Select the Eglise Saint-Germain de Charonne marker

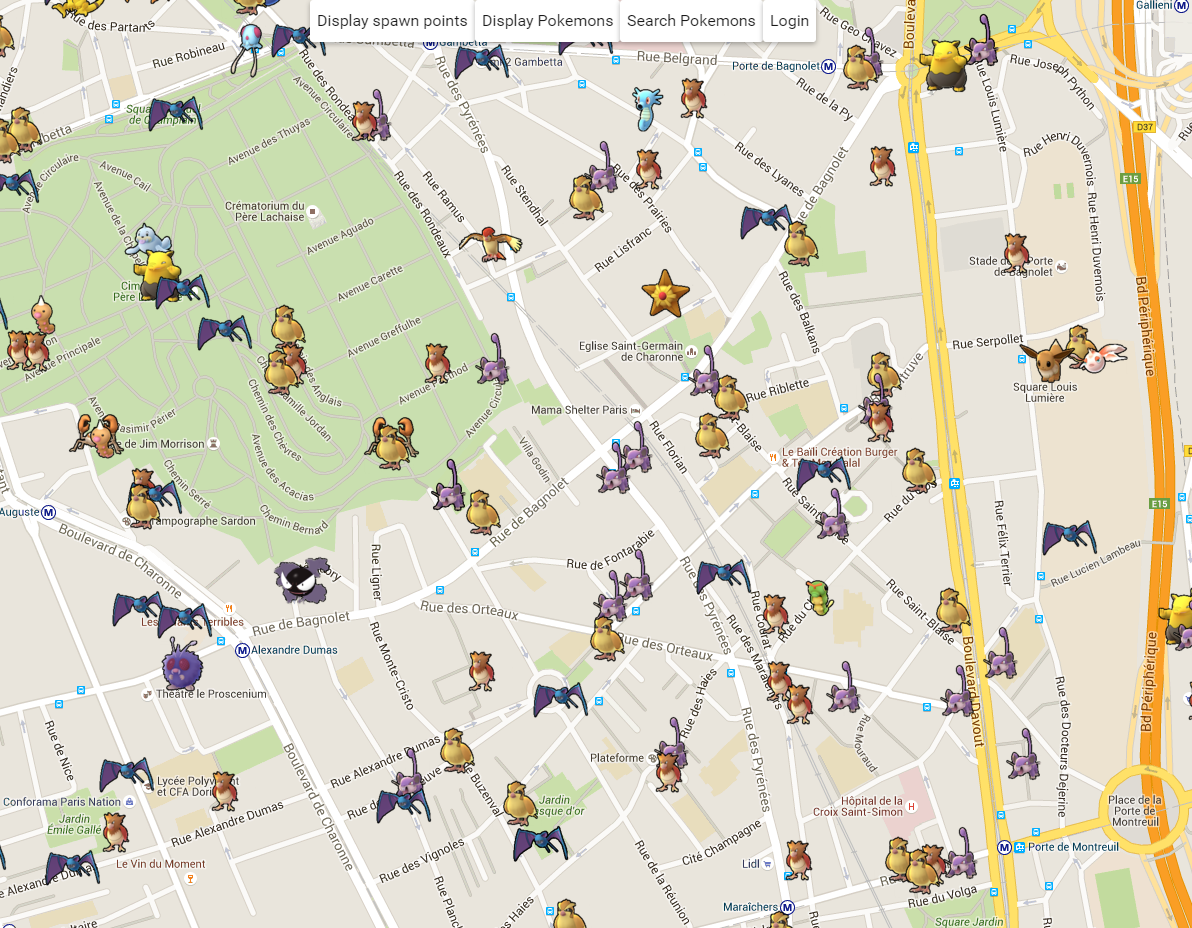tap(692, 351)
